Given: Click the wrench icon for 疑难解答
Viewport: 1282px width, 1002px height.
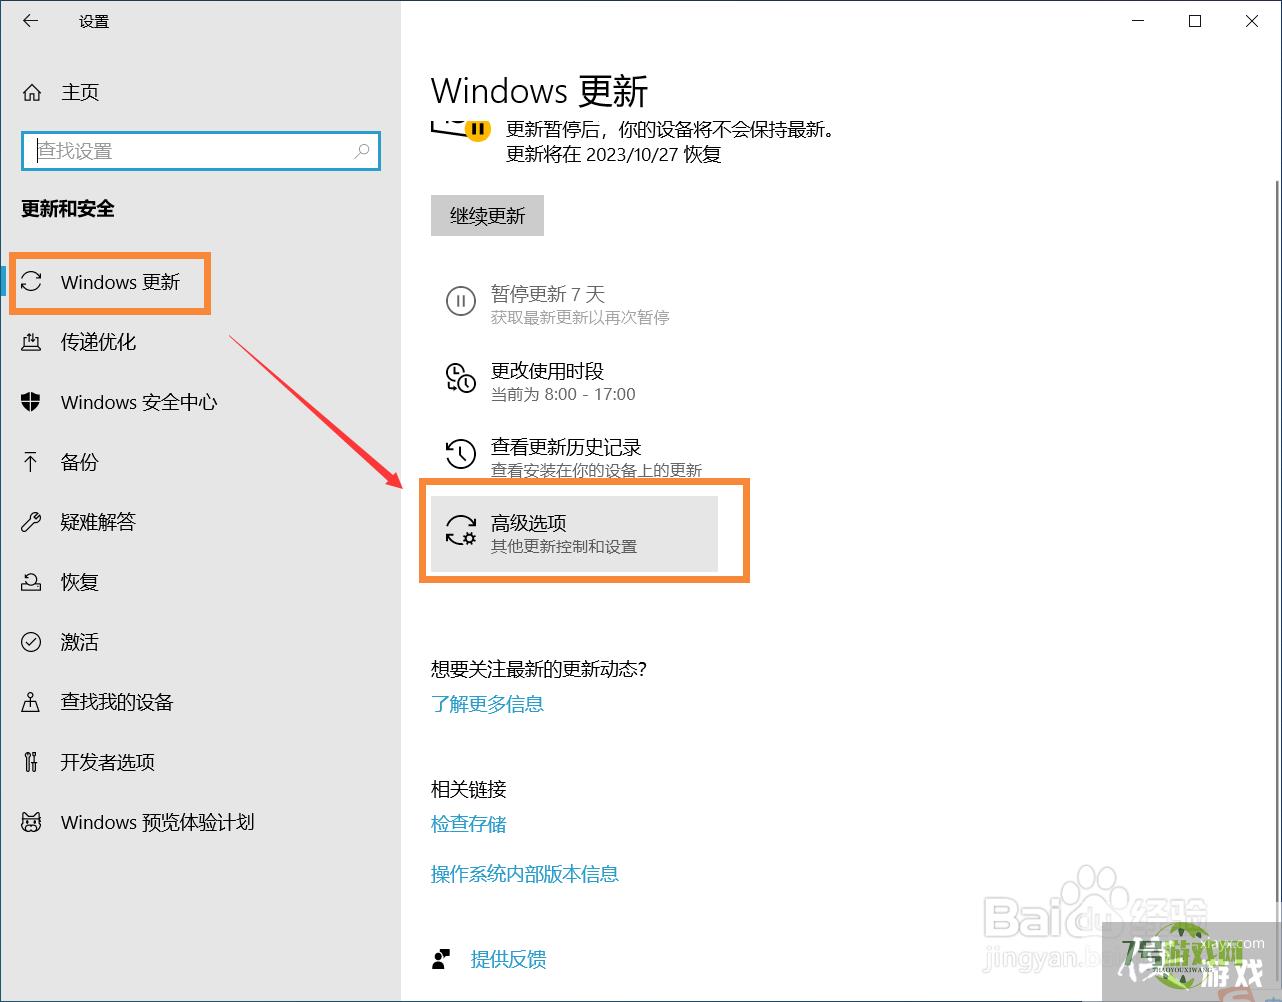Looking at the screenshot, I should pyautogui.click(x=31, y=522).
